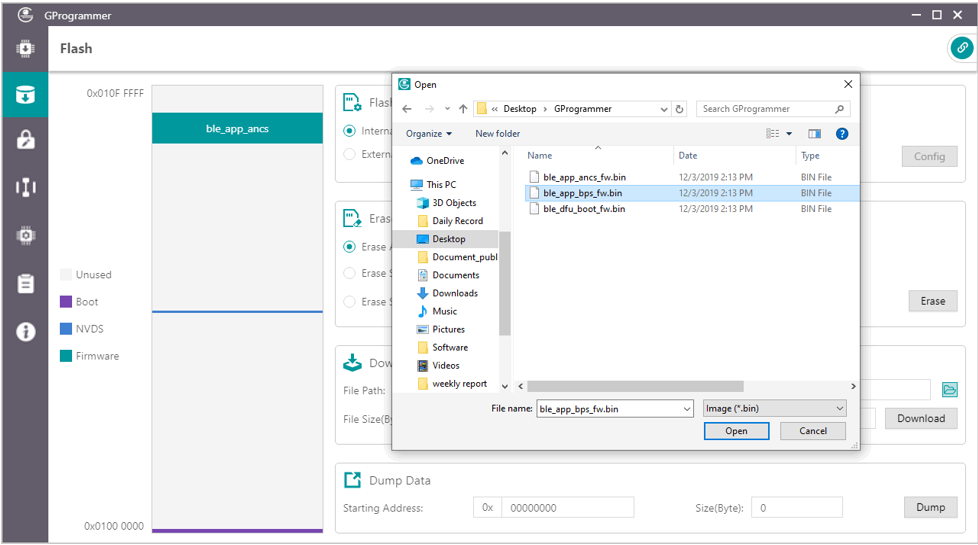Click the Erase button

932,301
